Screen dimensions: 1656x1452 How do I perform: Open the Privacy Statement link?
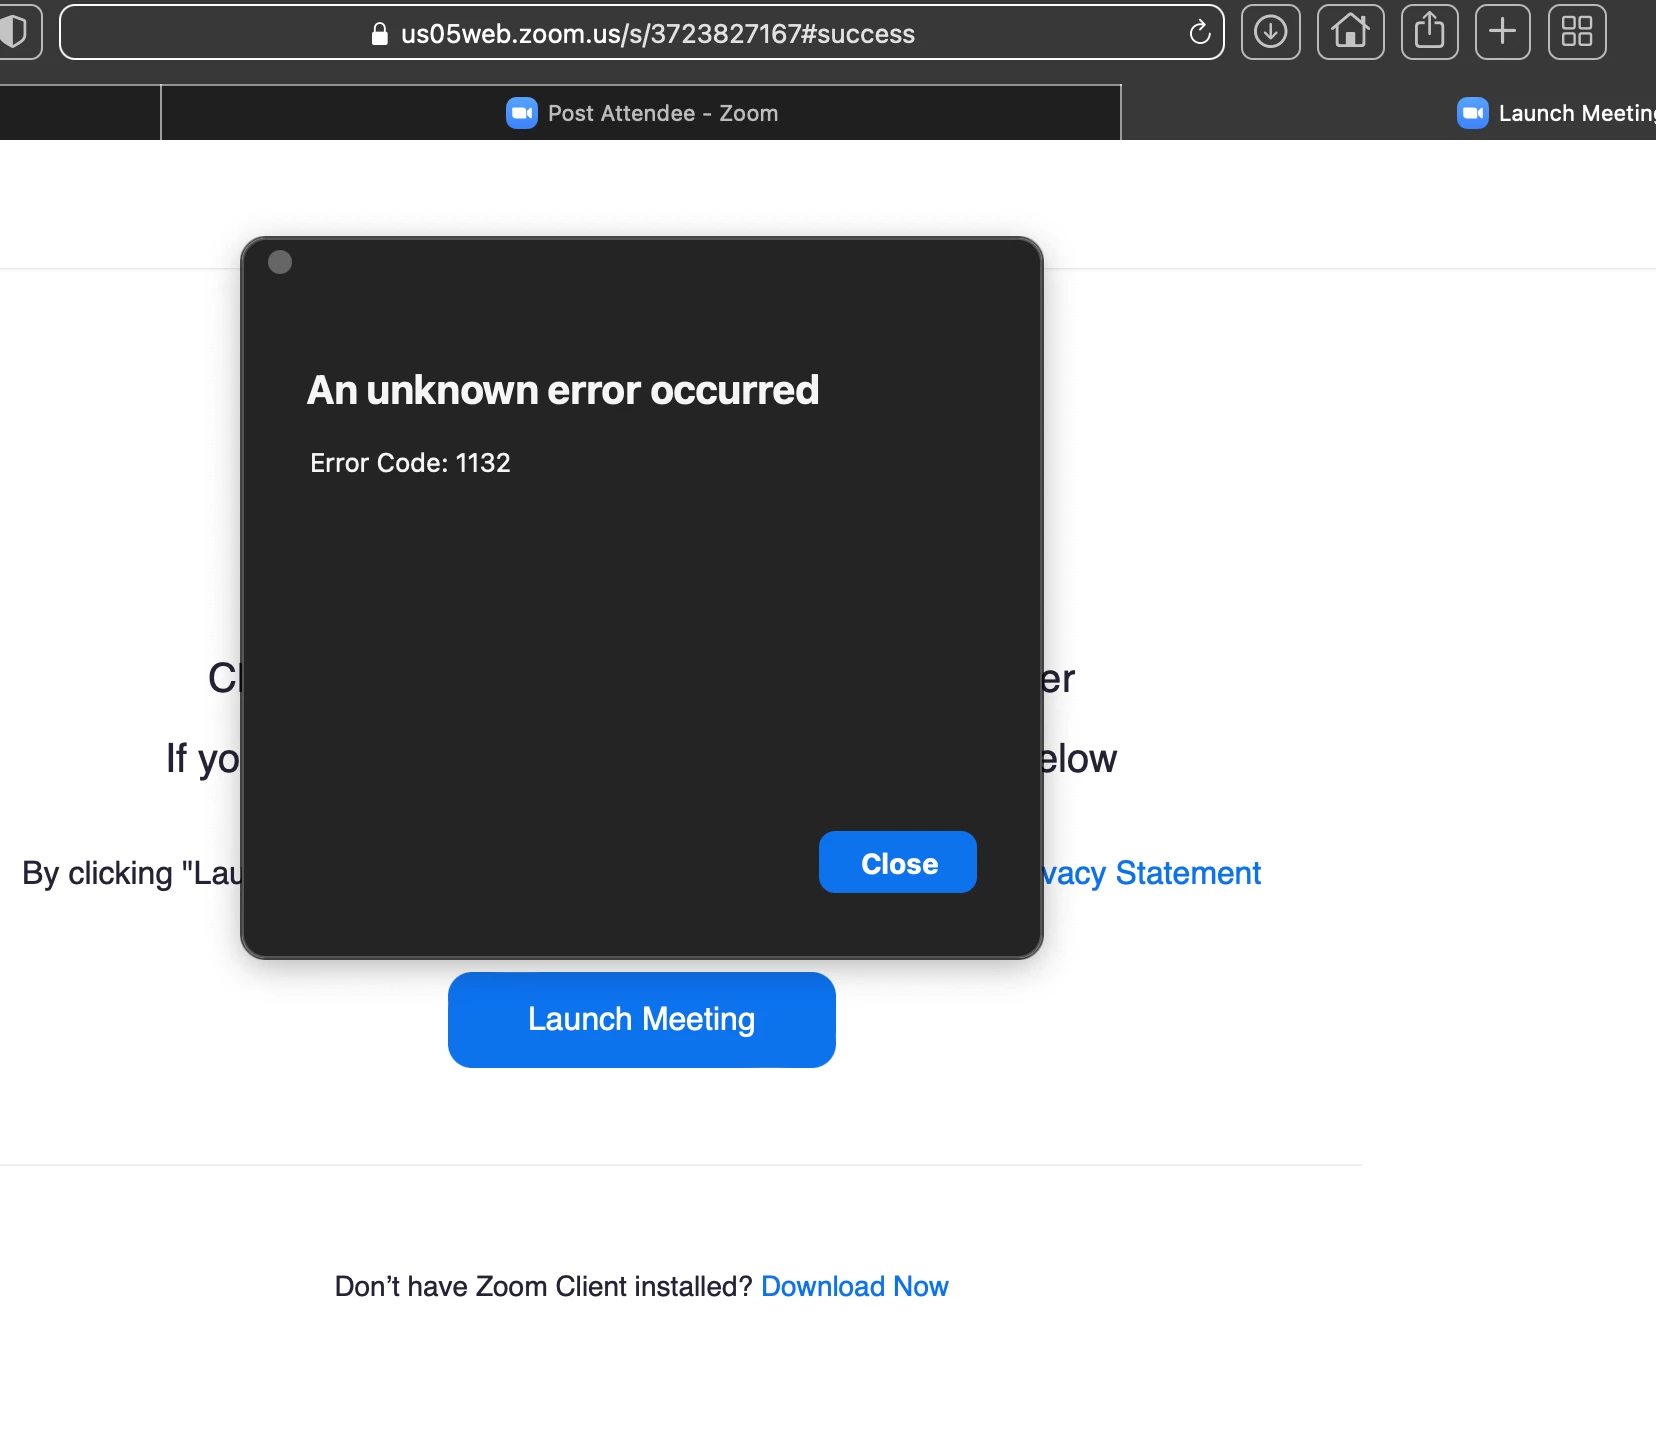coord(1152,873)
